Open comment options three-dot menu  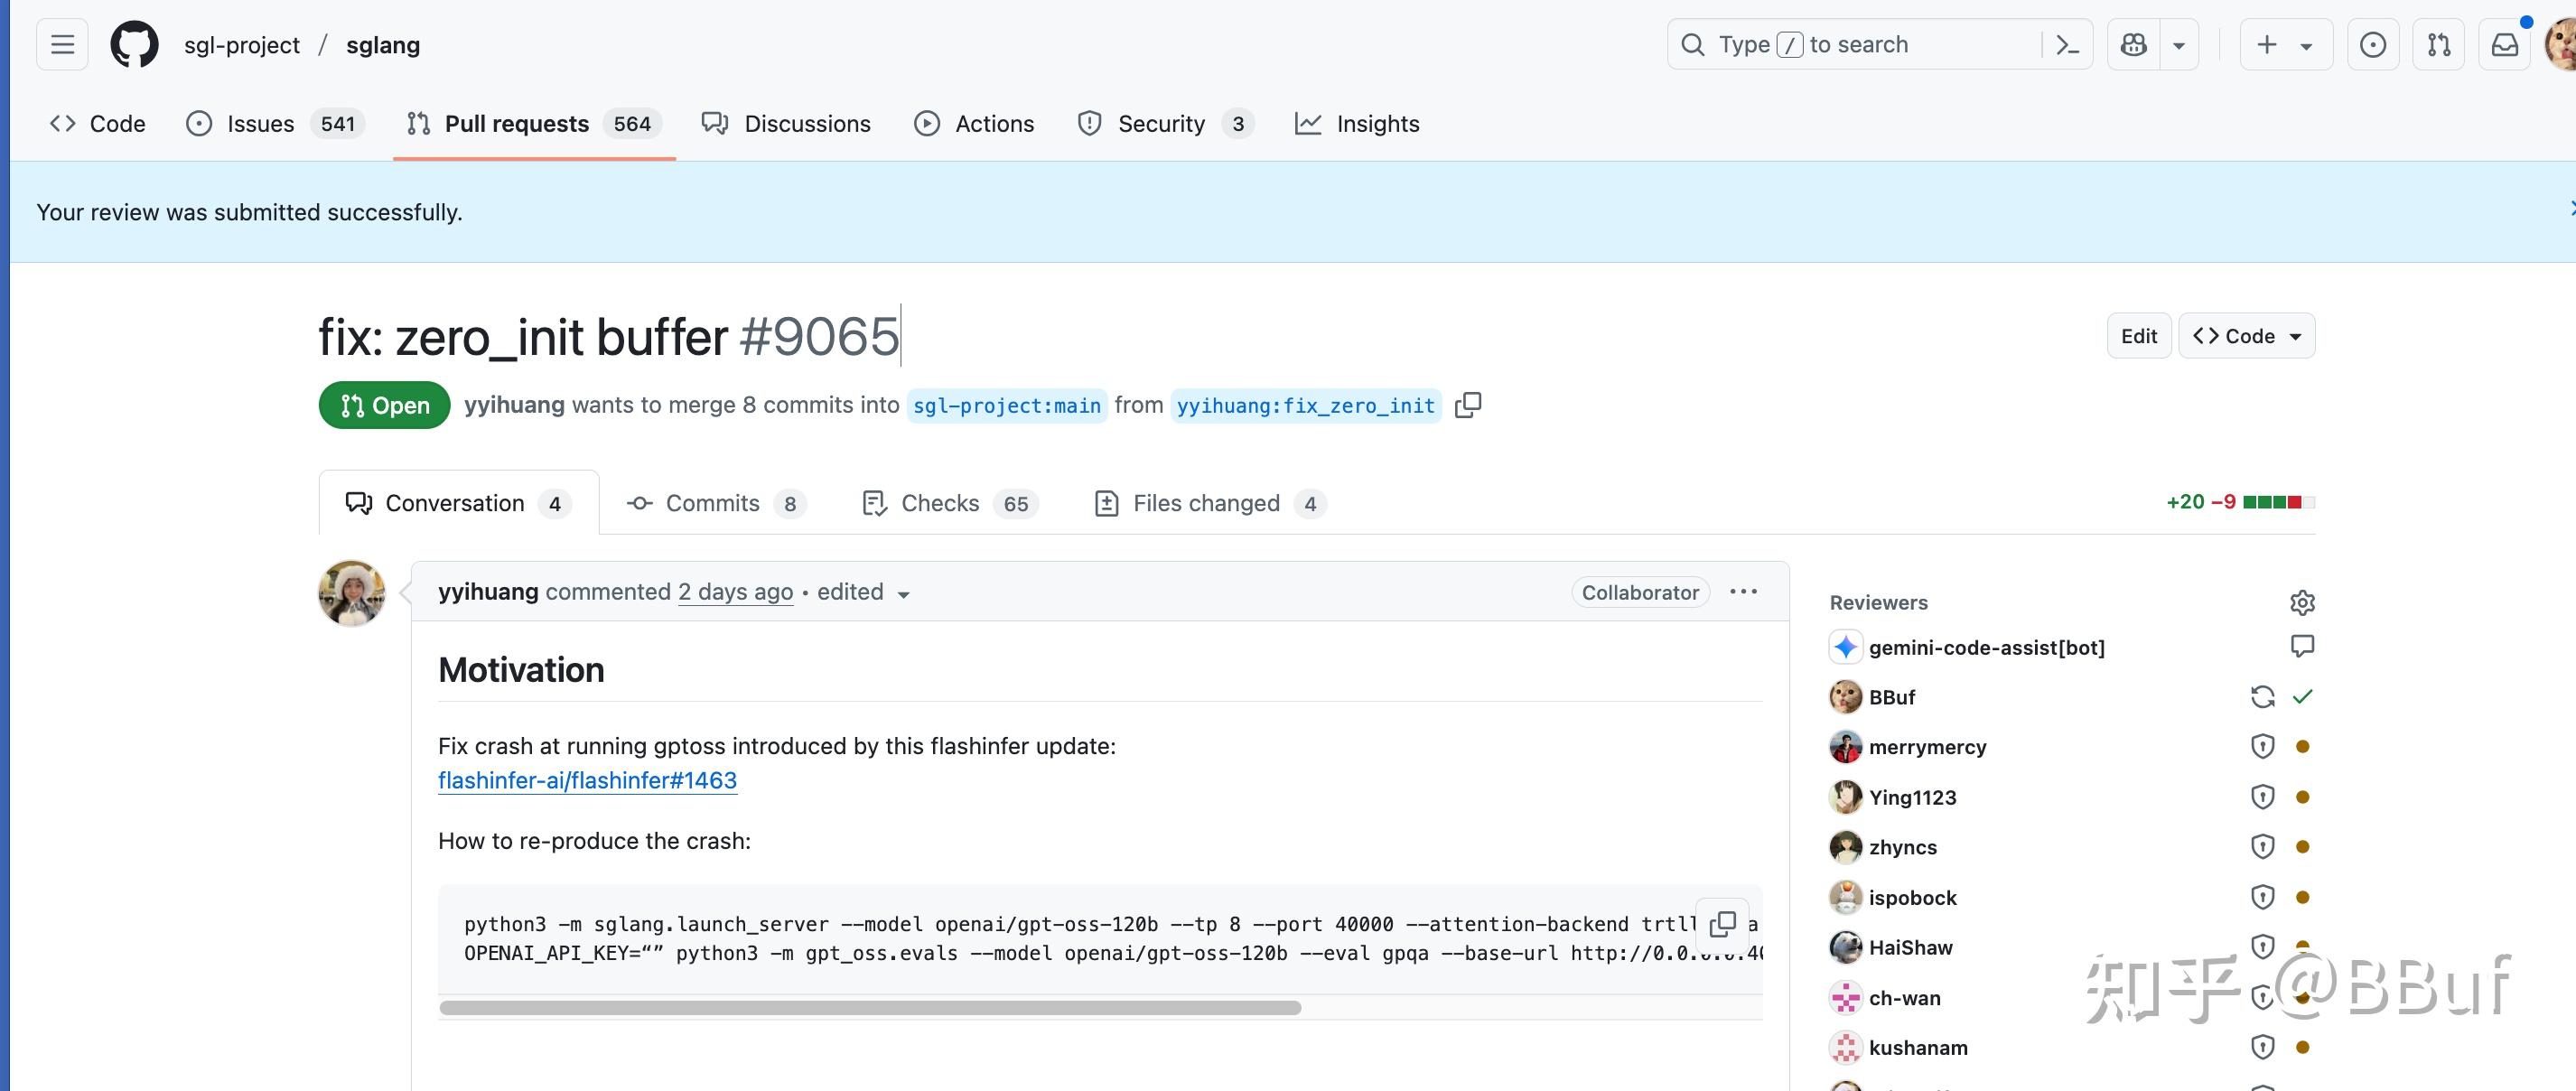pyautogui.click(x=1743, y=592)
